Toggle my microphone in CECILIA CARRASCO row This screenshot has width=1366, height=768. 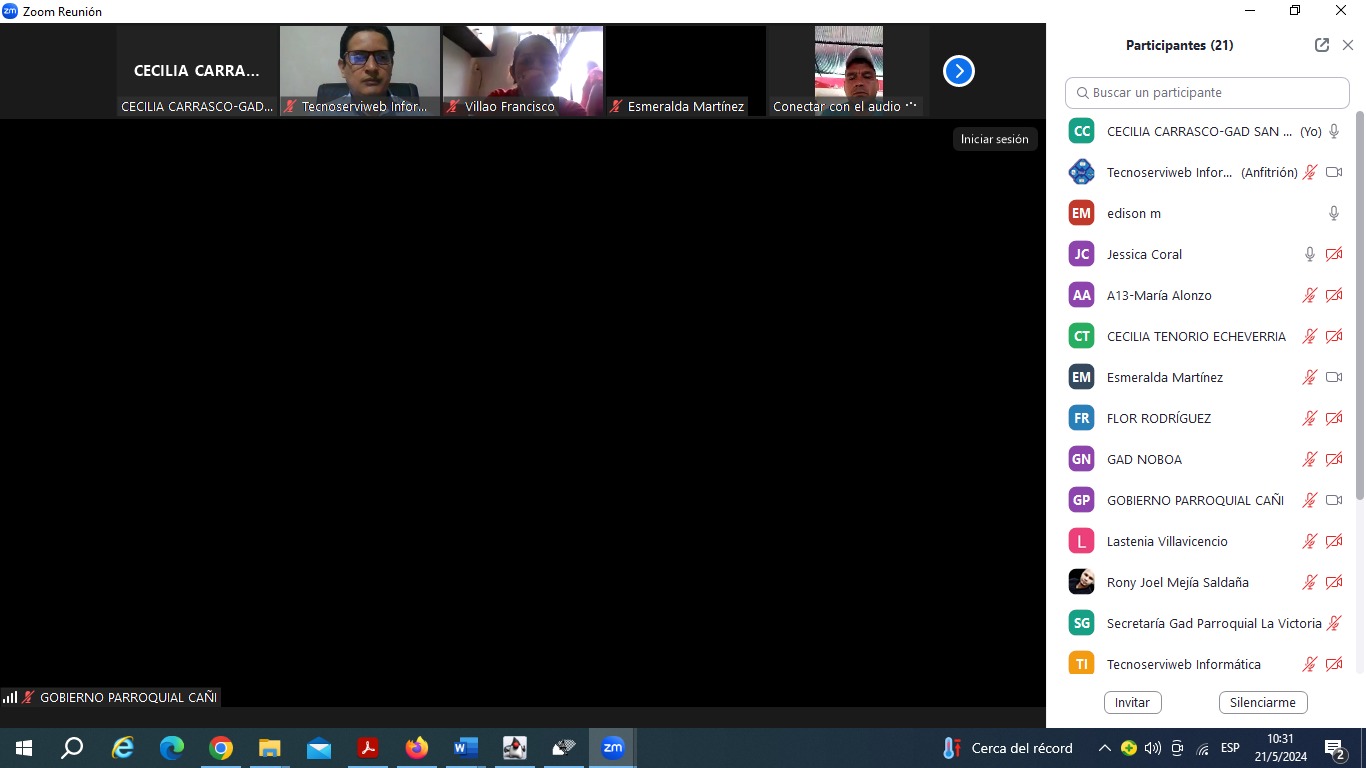pos(1333,131)
